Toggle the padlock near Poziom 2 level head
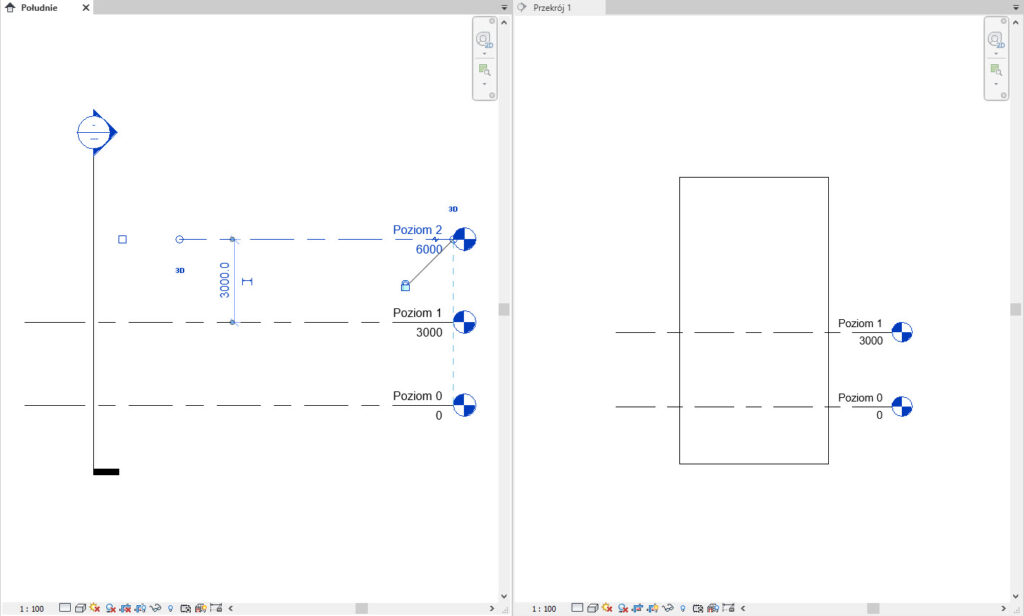Image resolution: width=1024 pixels, height=616 pixels. coord(405,285)
